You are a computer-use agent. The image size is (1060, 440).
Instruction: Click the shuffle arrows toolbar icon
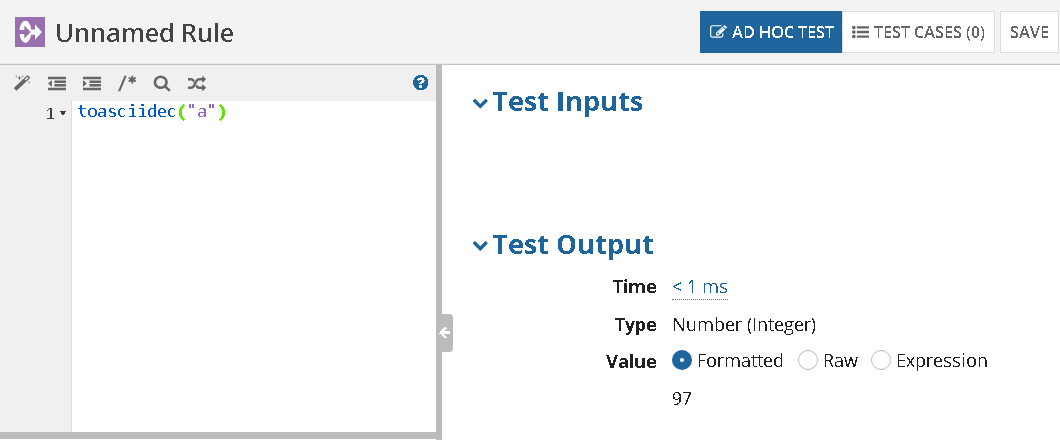coord(196,83)
